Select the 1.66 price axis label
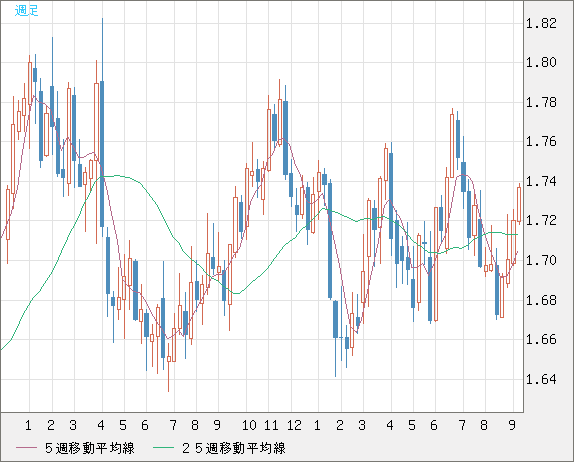The width and height of the screenshot is (574, 462). coord(541,339)
